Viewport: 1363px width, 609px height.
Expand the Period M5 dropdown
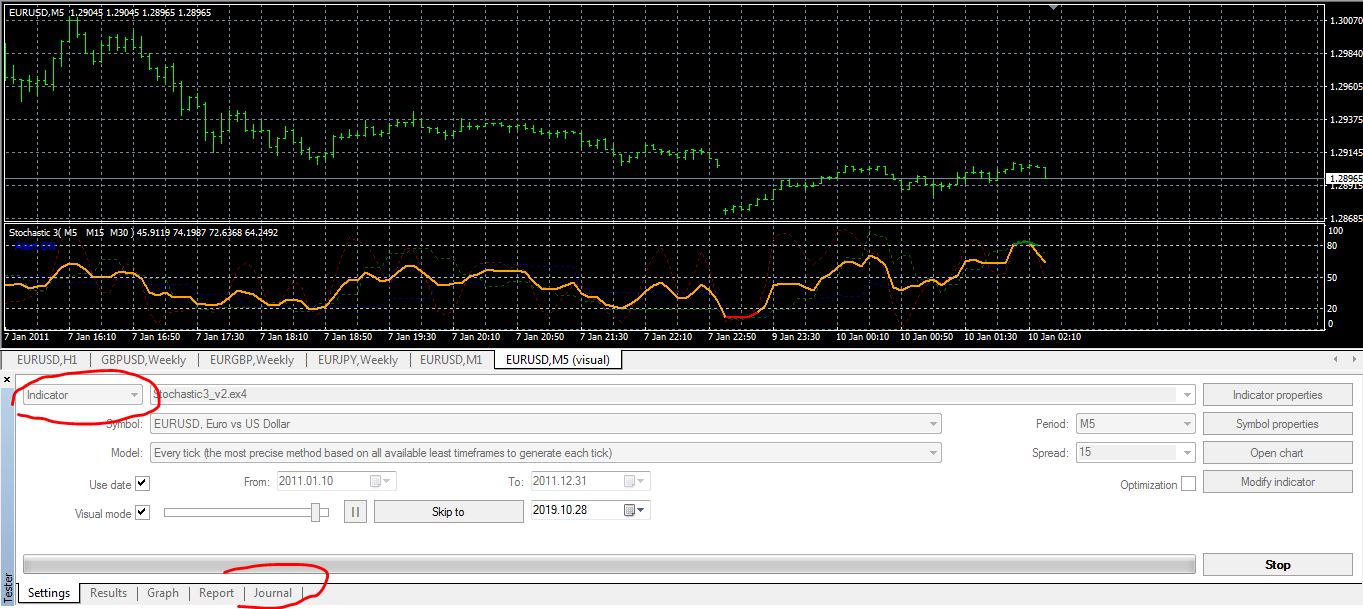click(x=1135, y=424)
